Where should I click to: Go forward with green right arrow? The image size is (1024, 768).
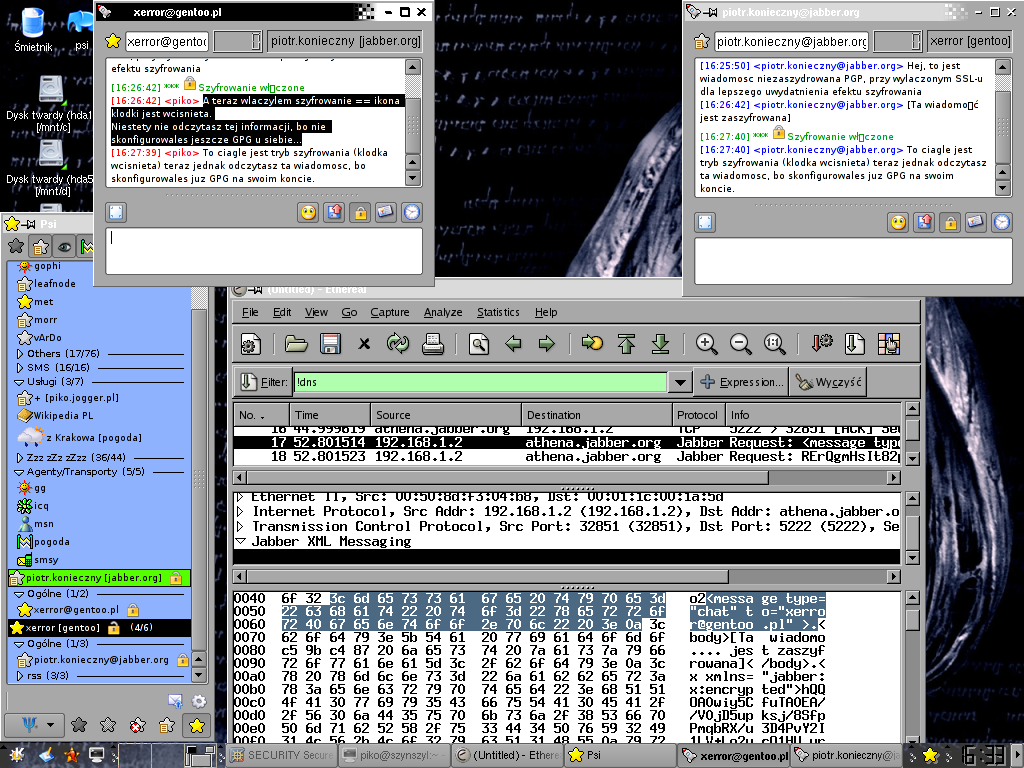pos(547,344)
